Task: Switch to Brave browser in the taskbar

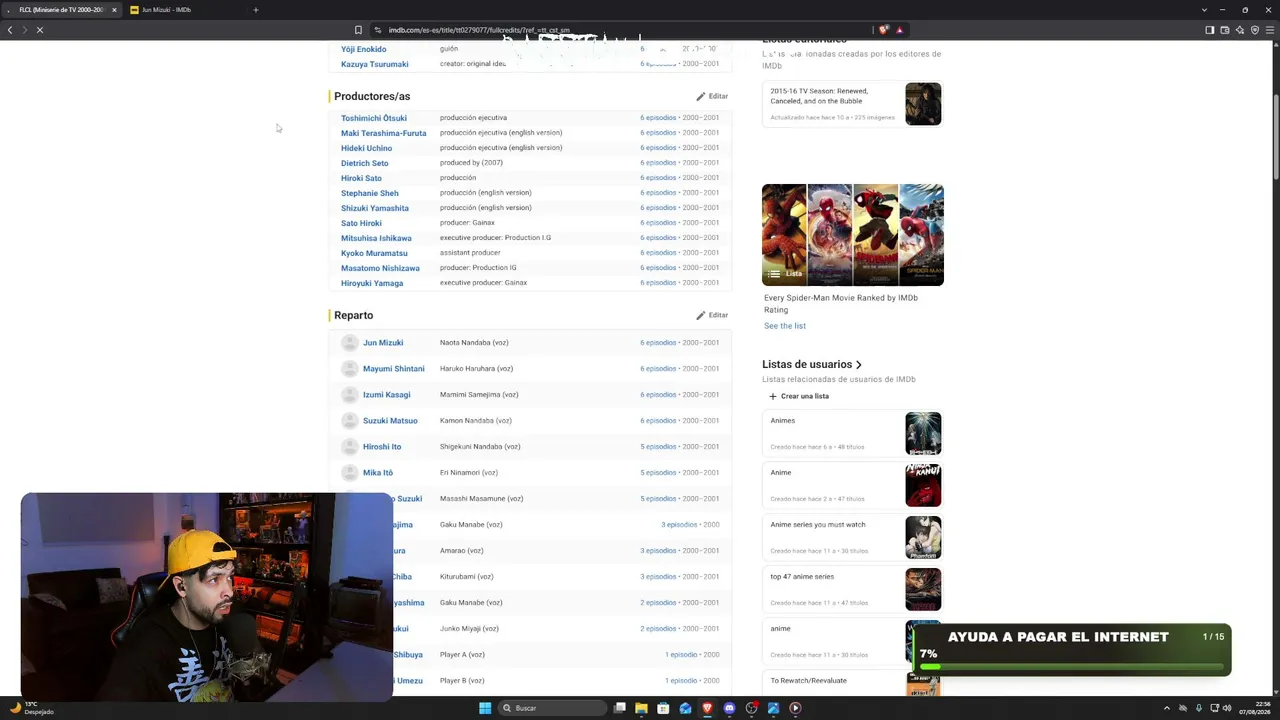Action: click(707, 708)
